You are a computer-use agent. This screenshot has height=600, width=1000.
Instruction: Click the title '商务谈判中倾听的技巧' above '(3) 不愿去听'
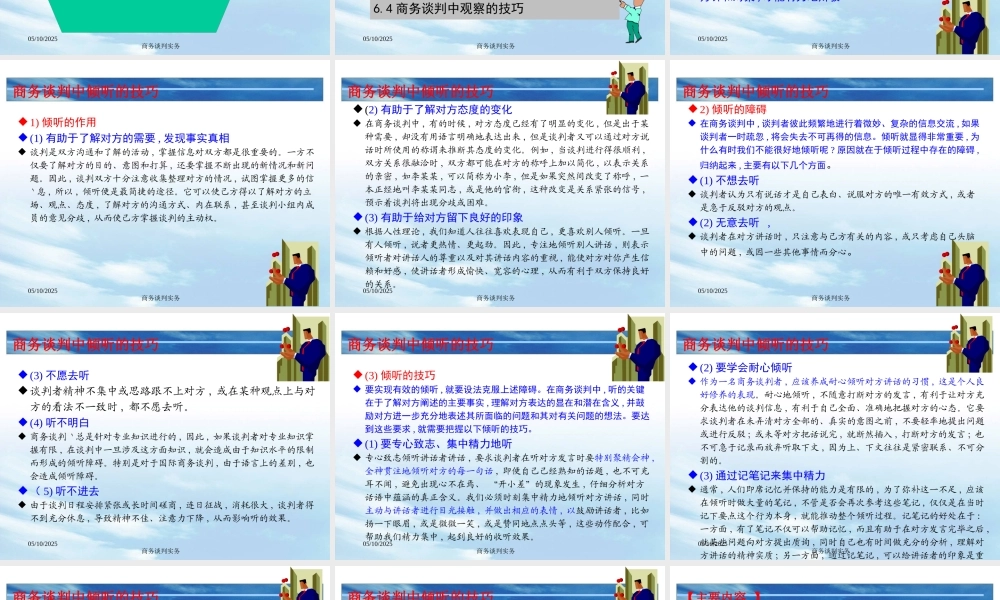click(x=86, y=345)
